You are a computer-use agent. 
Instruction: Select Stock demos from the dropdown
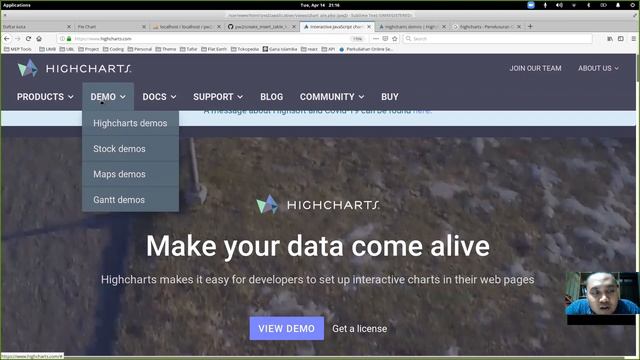click(130, 149)
